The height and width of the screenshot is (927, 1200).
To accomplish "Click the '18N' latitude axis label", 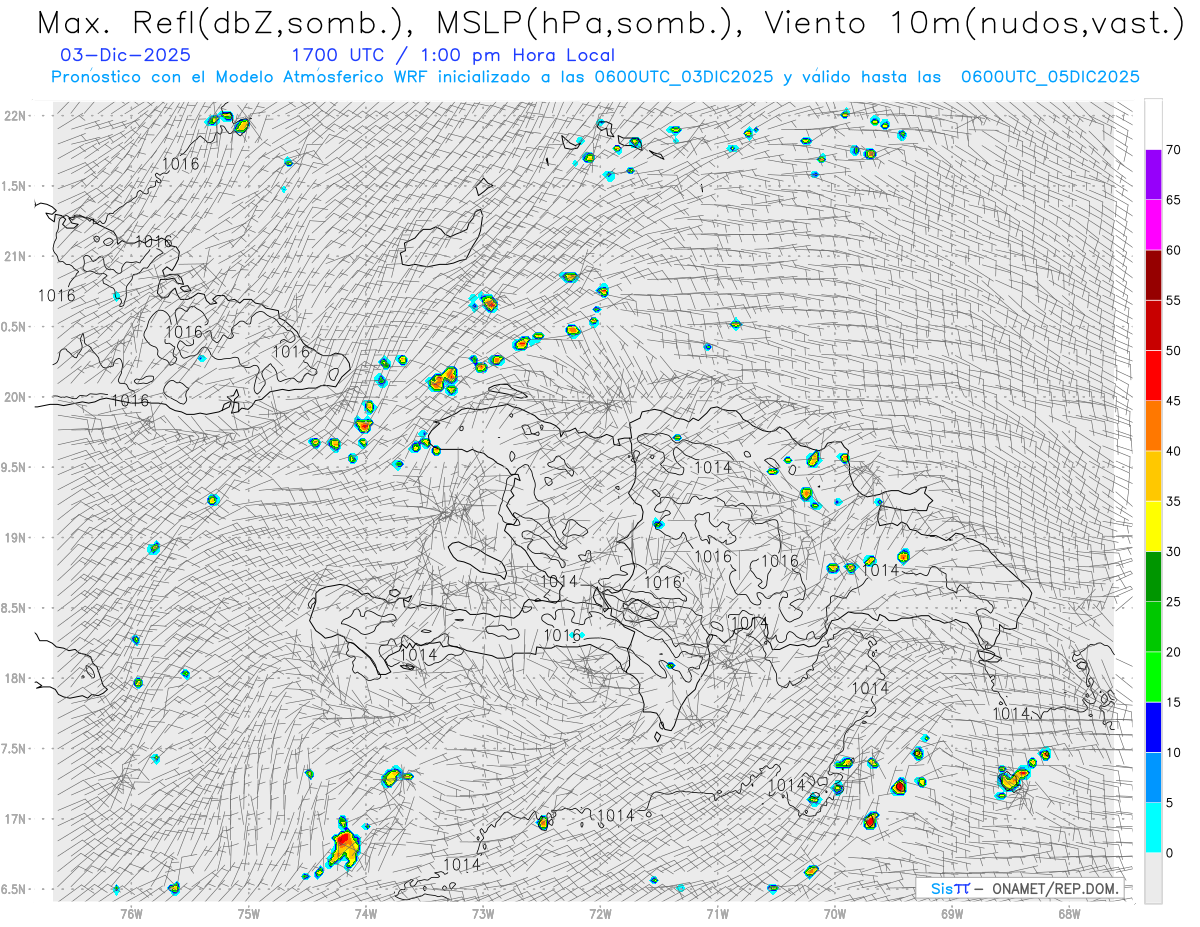I will coord(16,678).
